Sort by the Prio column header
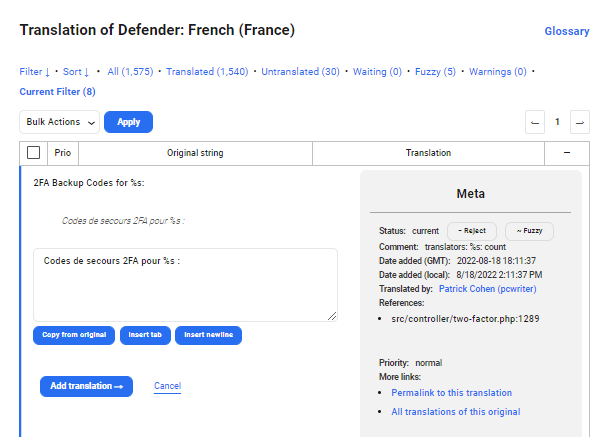This screenshot has width=610, height=437. pyautogui.click(x=63, y=153)
